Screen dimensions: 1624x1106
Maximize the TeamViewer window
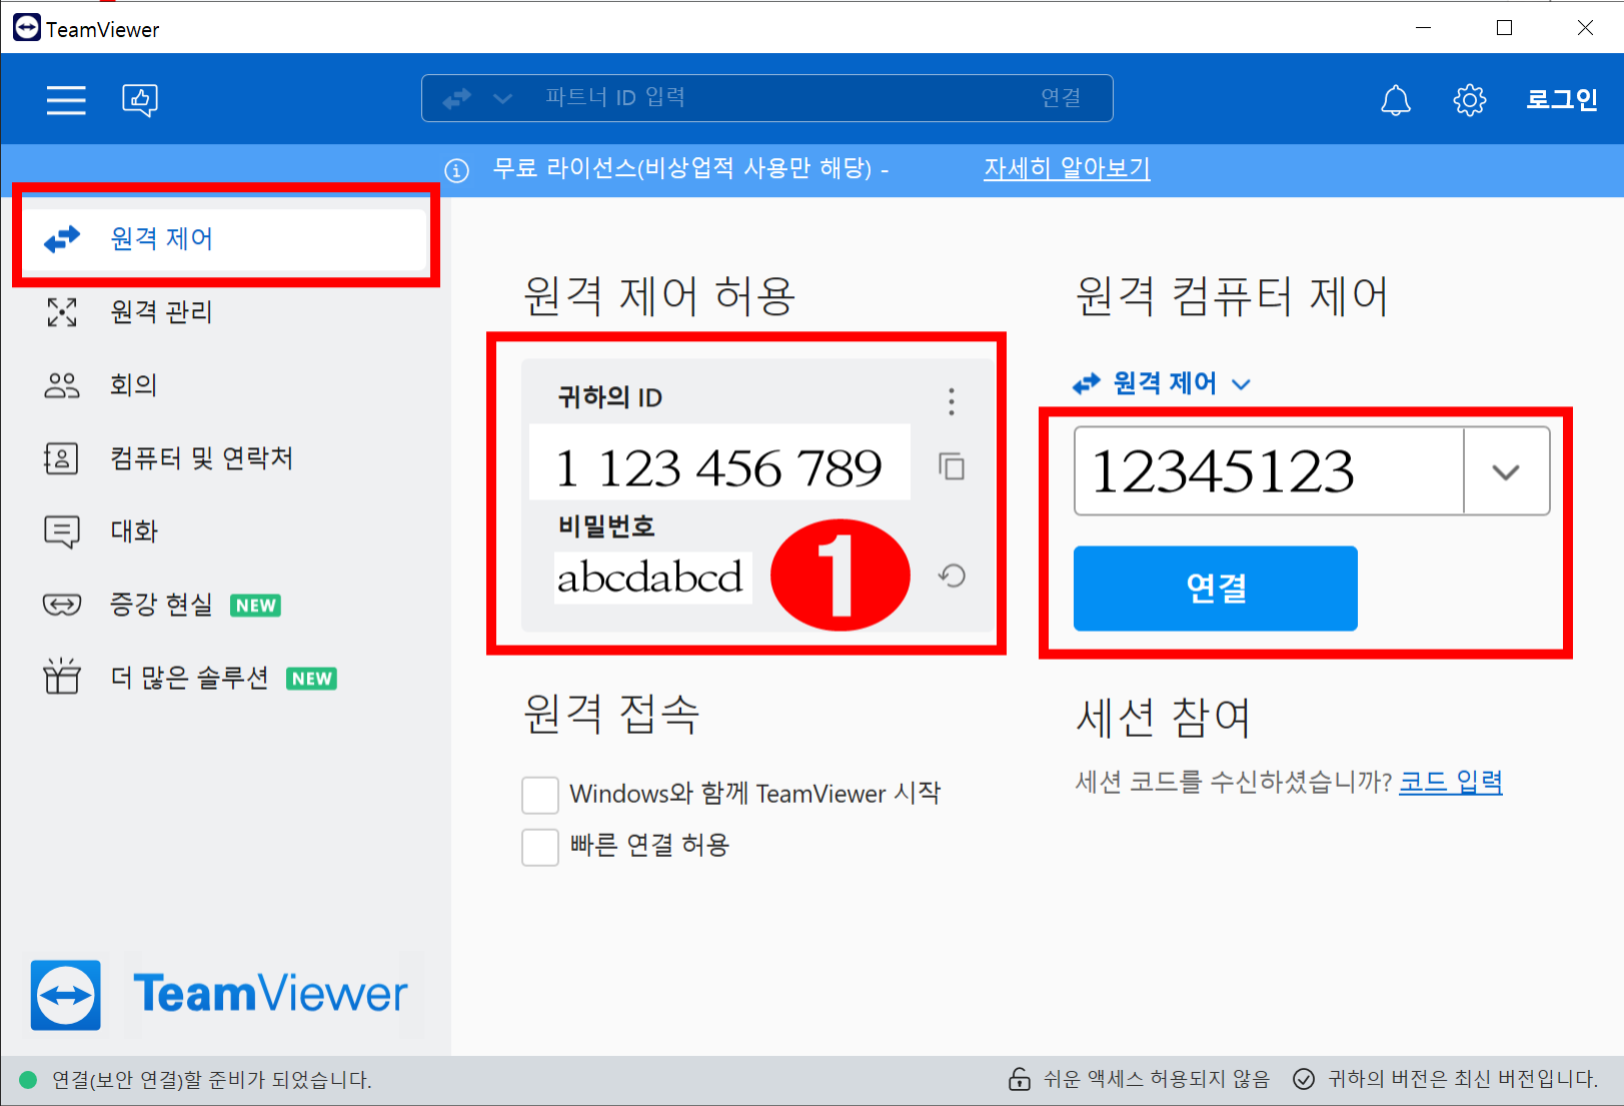coord(1504,28)
